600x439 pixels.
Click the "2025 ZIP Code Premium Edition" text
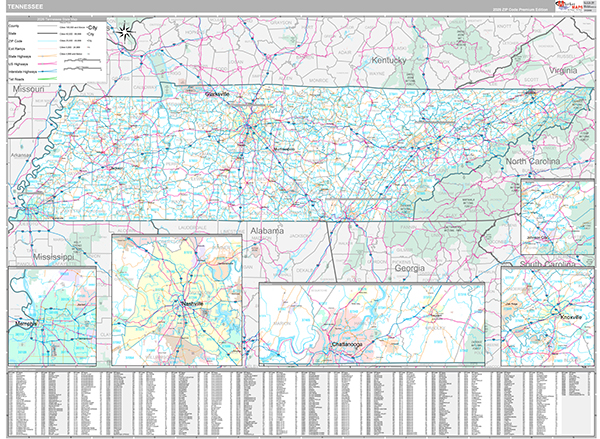pos(519,10)
